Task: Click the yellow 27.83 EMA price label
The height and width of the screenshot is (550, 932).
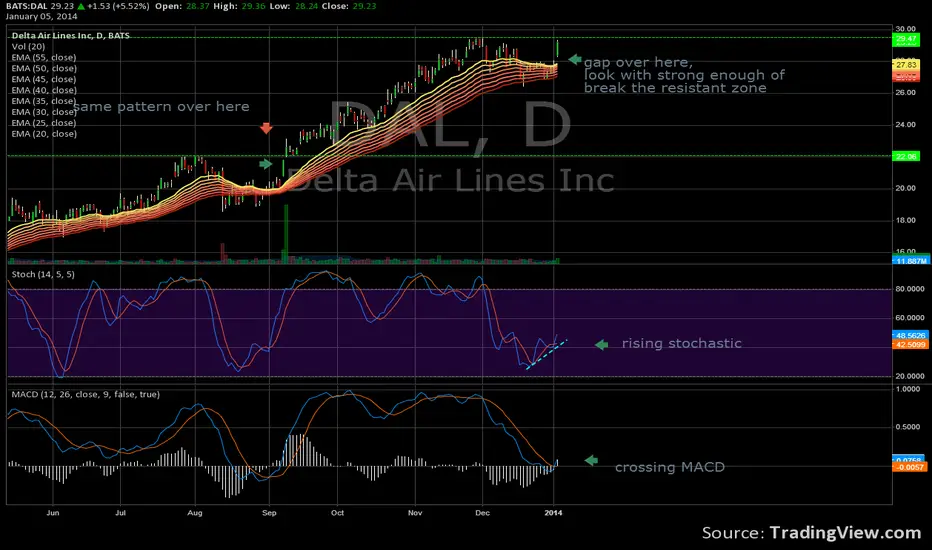Action: [906, 64]
